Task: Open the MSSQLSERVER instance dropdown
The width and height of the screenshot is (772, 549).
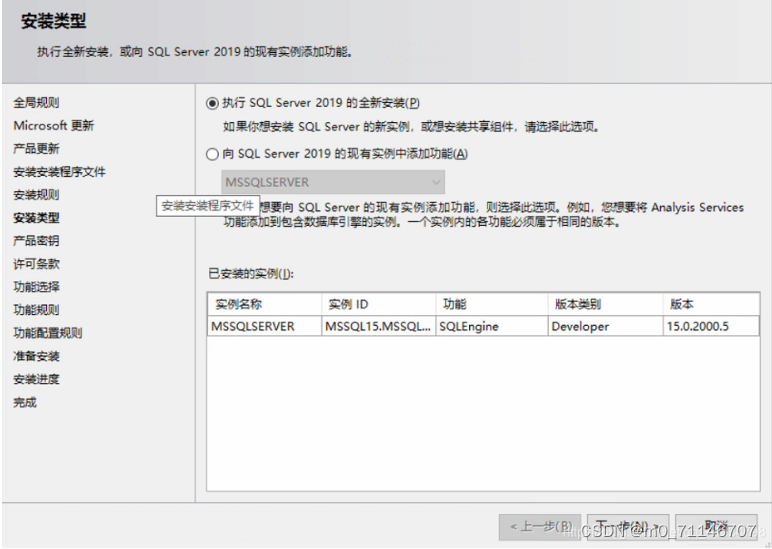Action: point(333,182)
